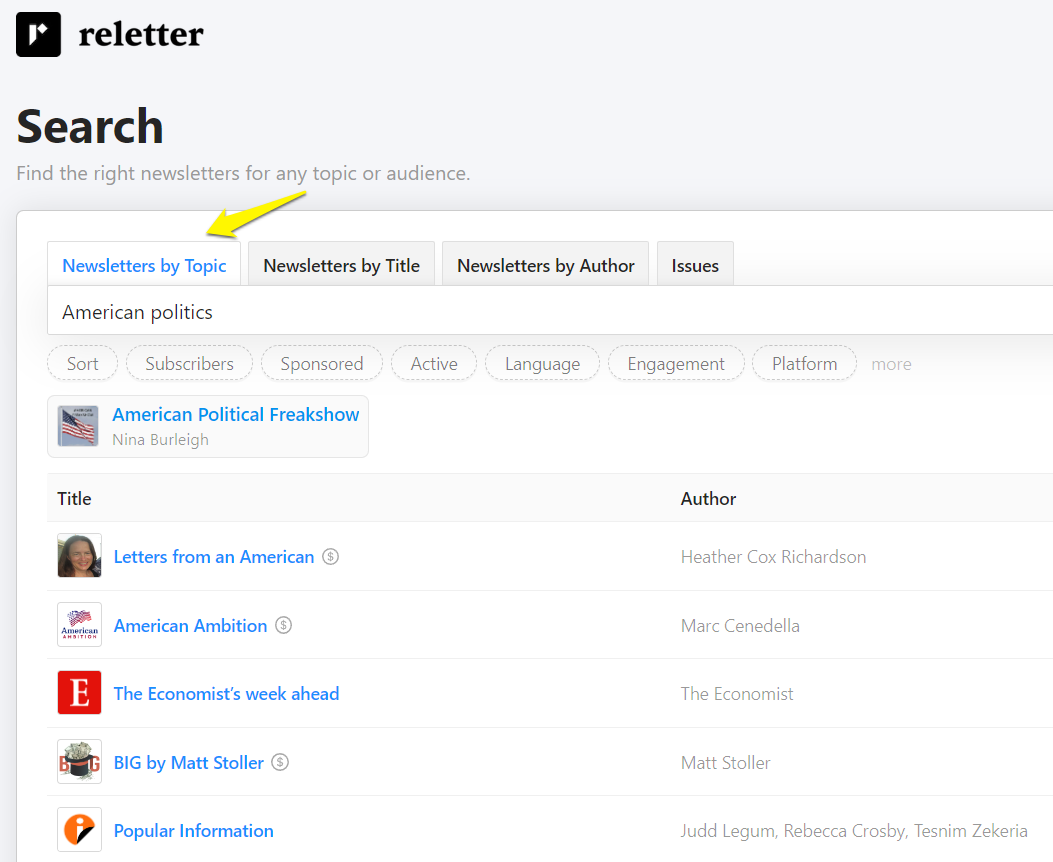
Task: Click the Popular Information newsletter icon
Action: tap(79, 829)
